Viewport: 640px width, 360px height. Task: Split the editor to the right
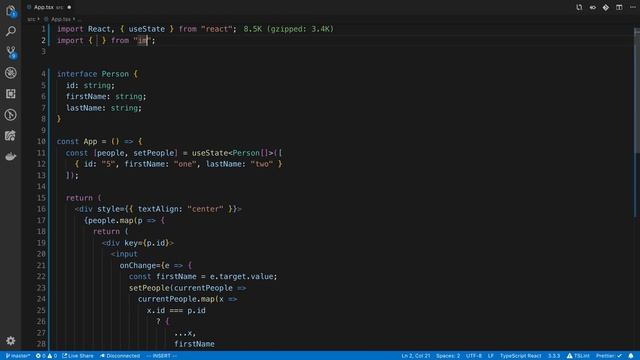point(619,7)
